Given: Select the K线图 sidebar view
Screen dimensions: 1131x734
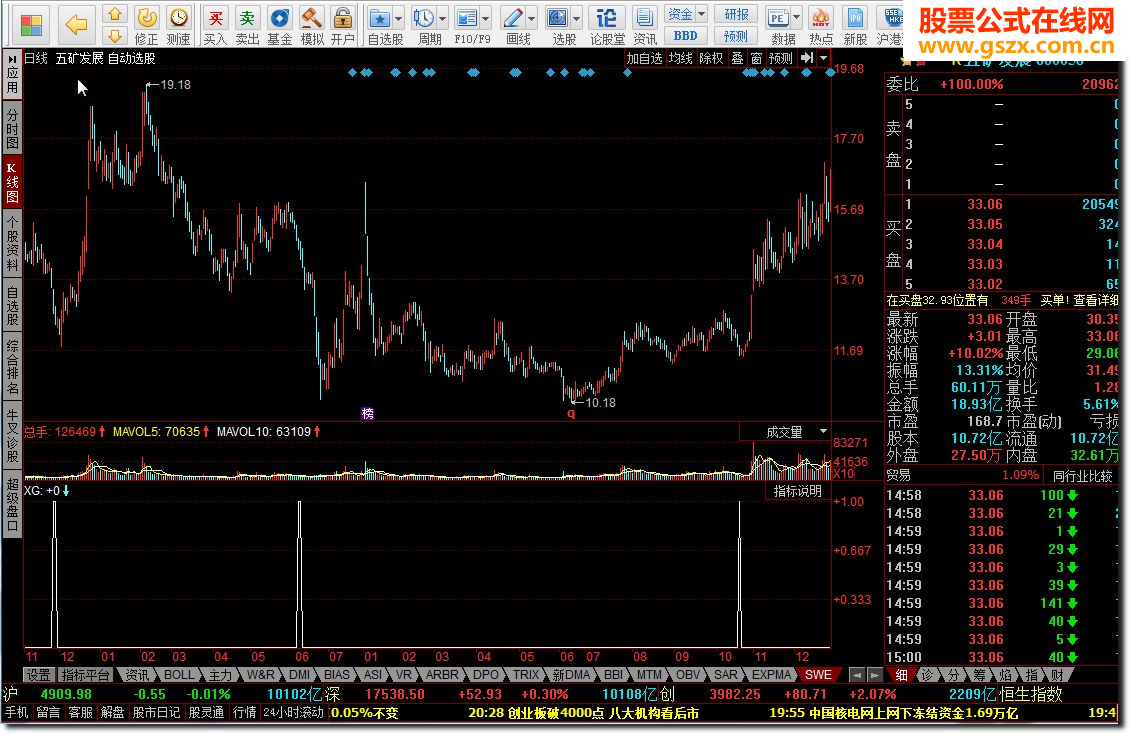Looking at the screenshot, I should pyautogui.click(x=12, y=182).
